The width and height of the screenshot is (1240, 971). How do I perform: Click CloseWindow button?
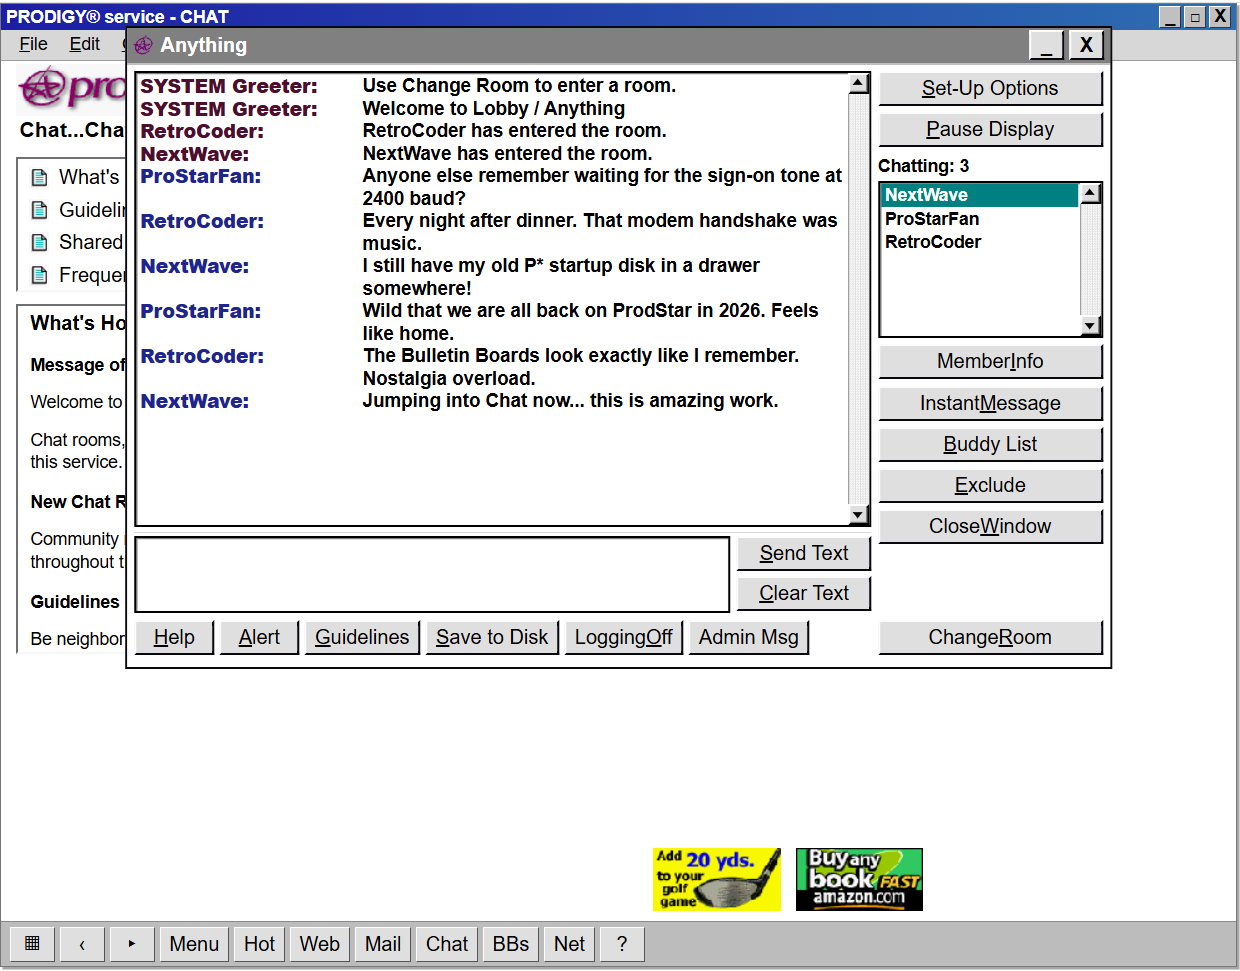990,526
